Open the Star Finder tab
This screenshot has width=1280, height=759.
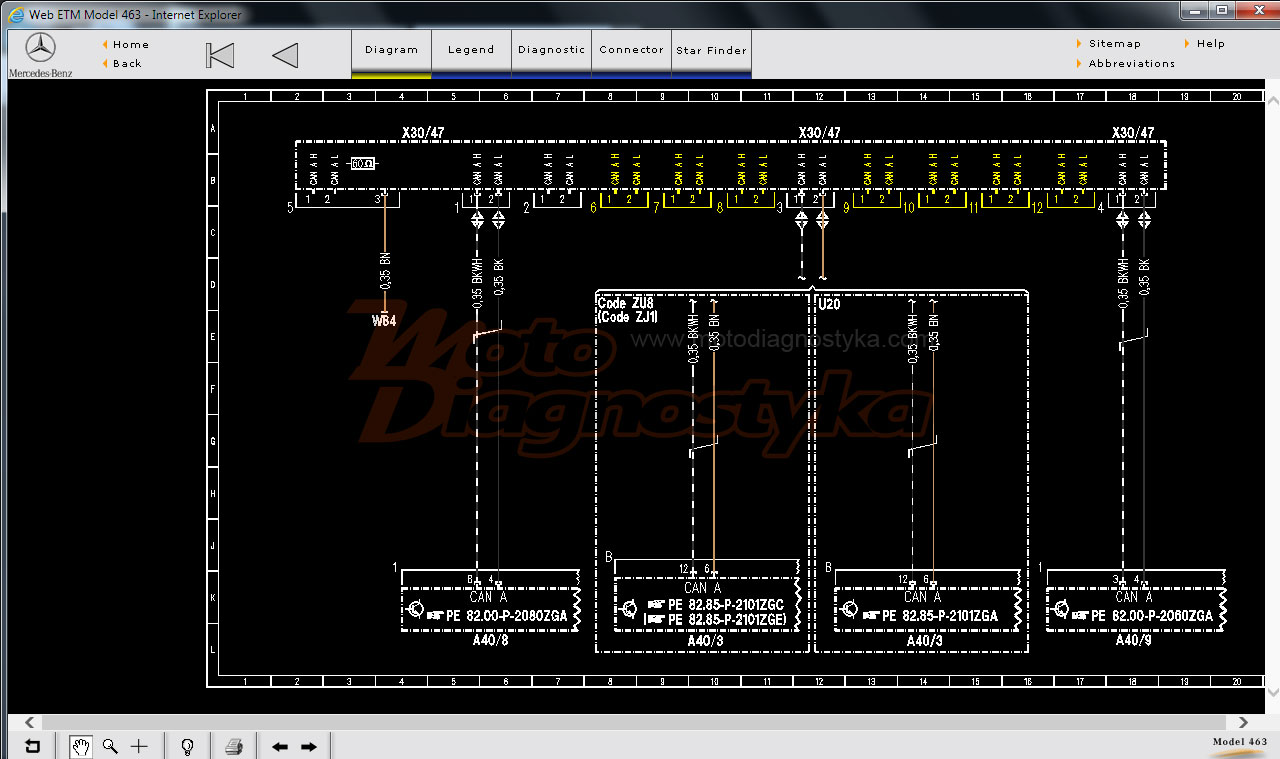711,50
